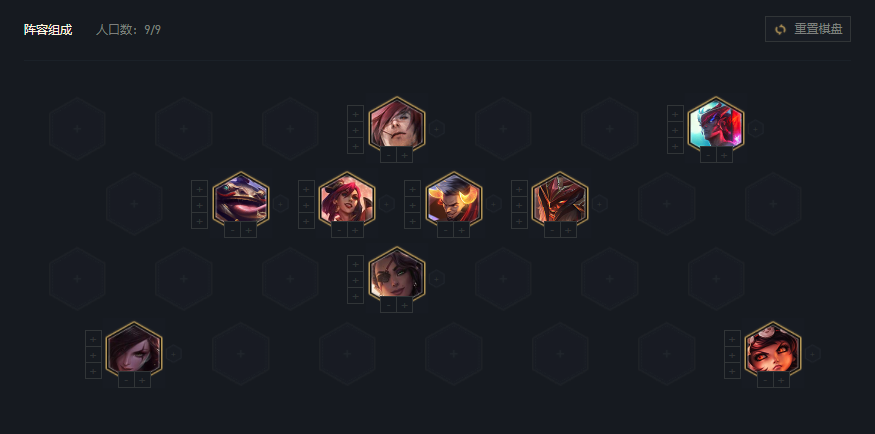Select the Tahm Kench champion portrait
875x434 pixels.
click(x=241, y=200)
